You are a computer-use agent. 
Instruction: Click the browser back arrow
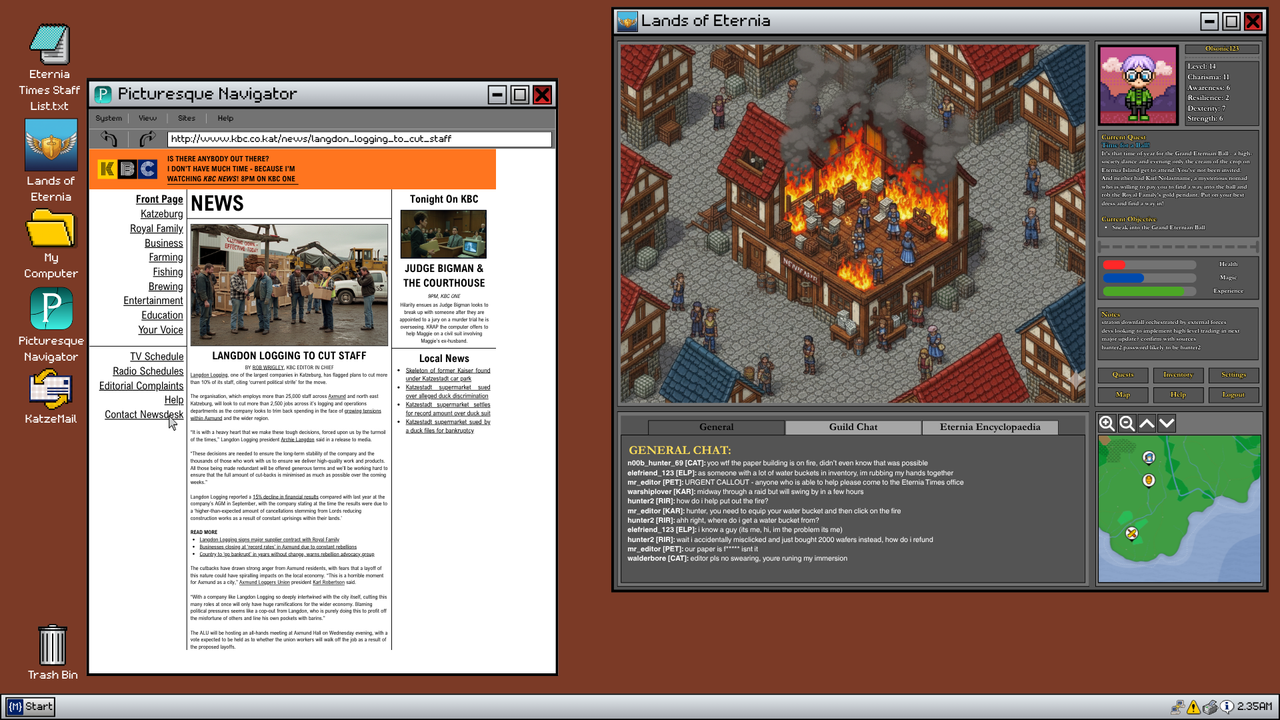109,139
